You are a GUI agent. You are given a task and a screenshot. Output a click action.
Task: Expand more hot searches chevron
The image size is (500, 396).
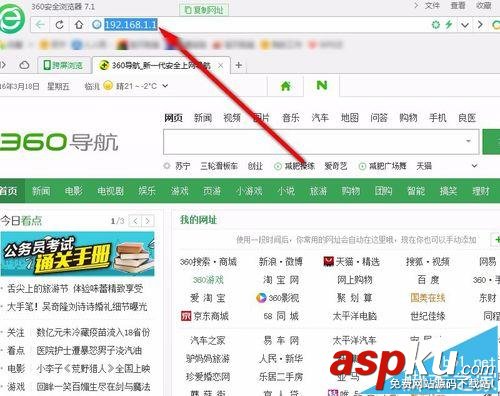(x=474, y=166)
